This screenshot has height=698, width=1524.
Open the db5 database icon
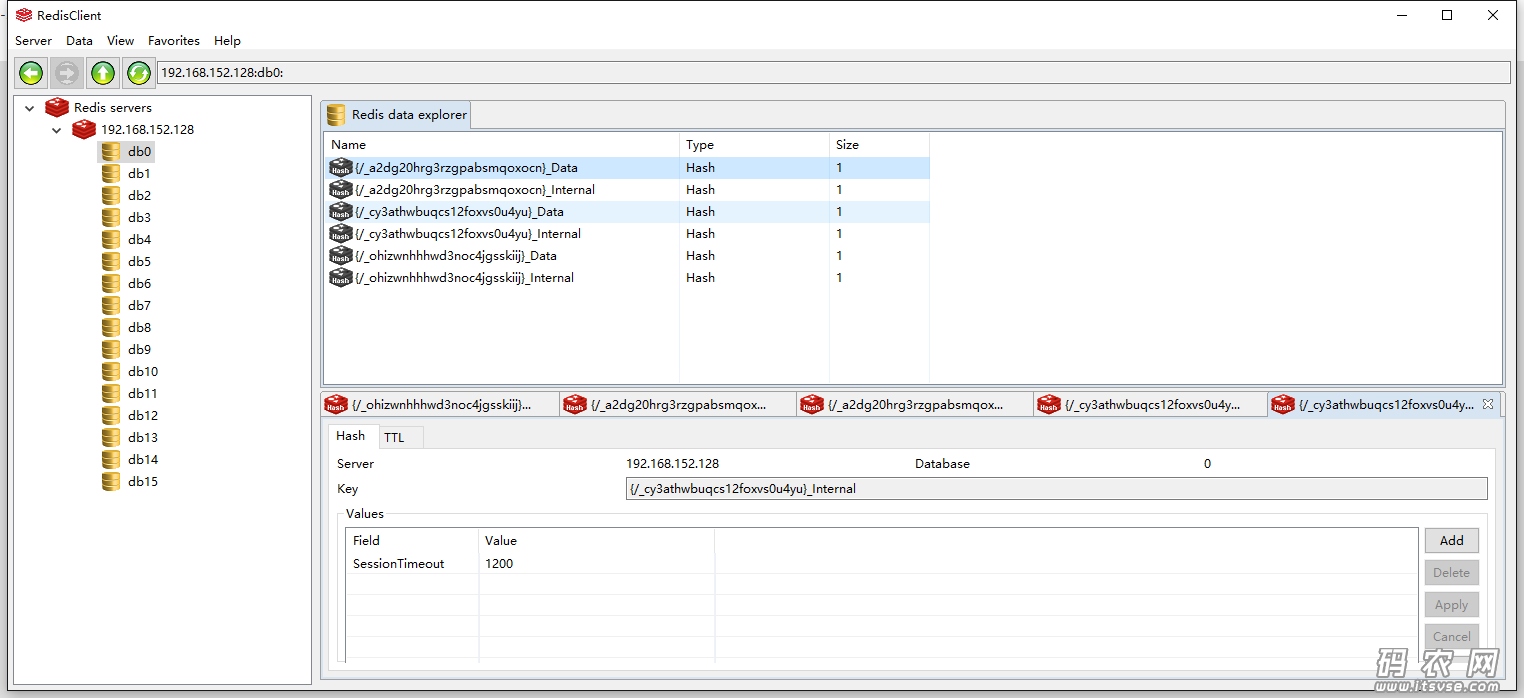pos(111,262)
